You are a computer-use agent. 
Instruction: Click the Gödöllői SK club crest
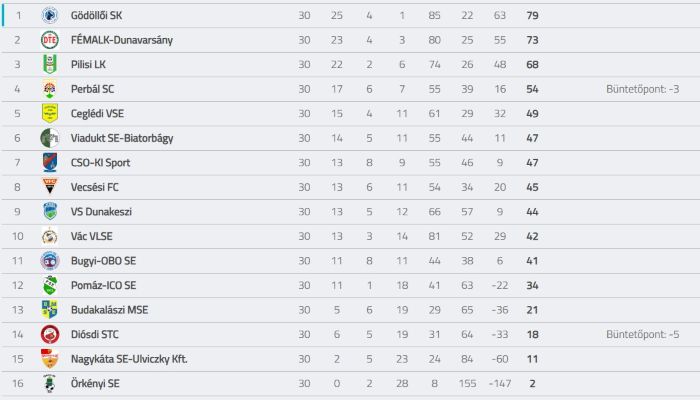pos(50,16)
